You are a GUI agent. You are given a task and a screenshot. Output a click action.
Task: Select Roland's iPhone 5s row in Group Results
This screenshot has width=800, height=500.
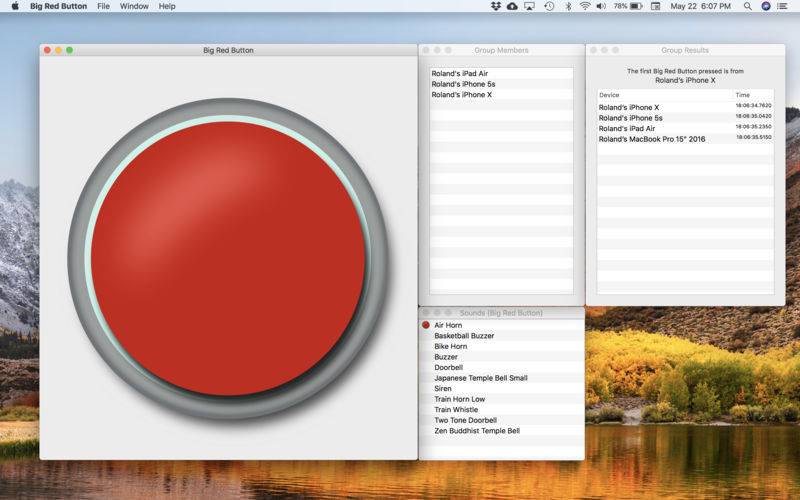(685, 118)
